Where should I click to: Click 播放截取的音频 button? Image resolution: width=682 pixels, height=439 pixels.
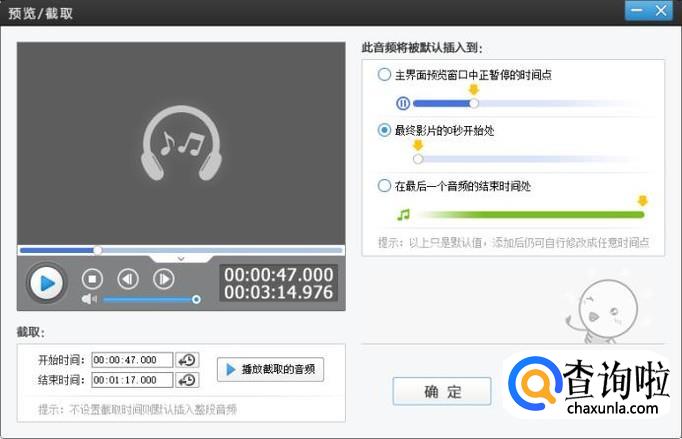click(270, 370)
